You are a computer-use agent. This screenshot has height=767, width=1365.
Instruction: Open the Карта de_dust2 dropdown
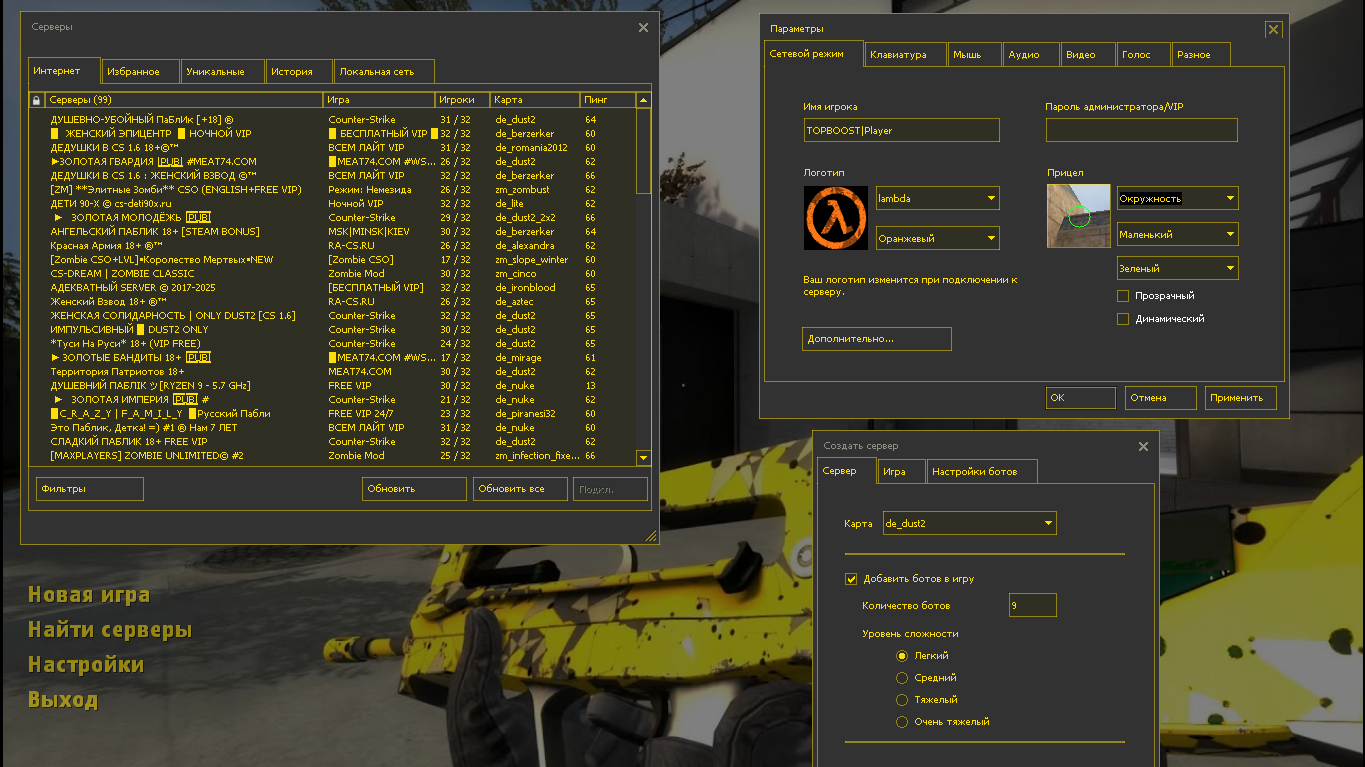[969, 523]
